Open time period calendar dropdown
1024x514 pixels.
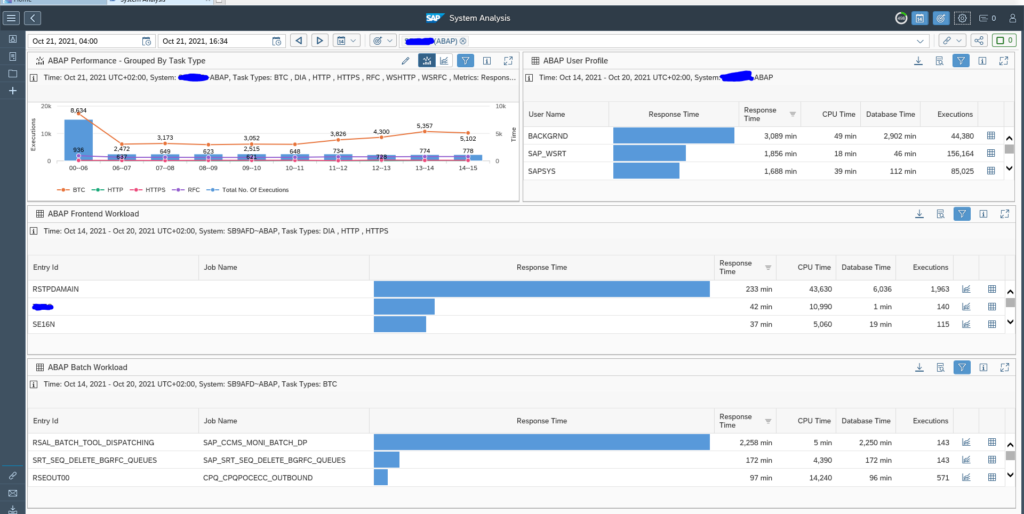(347, 40)
